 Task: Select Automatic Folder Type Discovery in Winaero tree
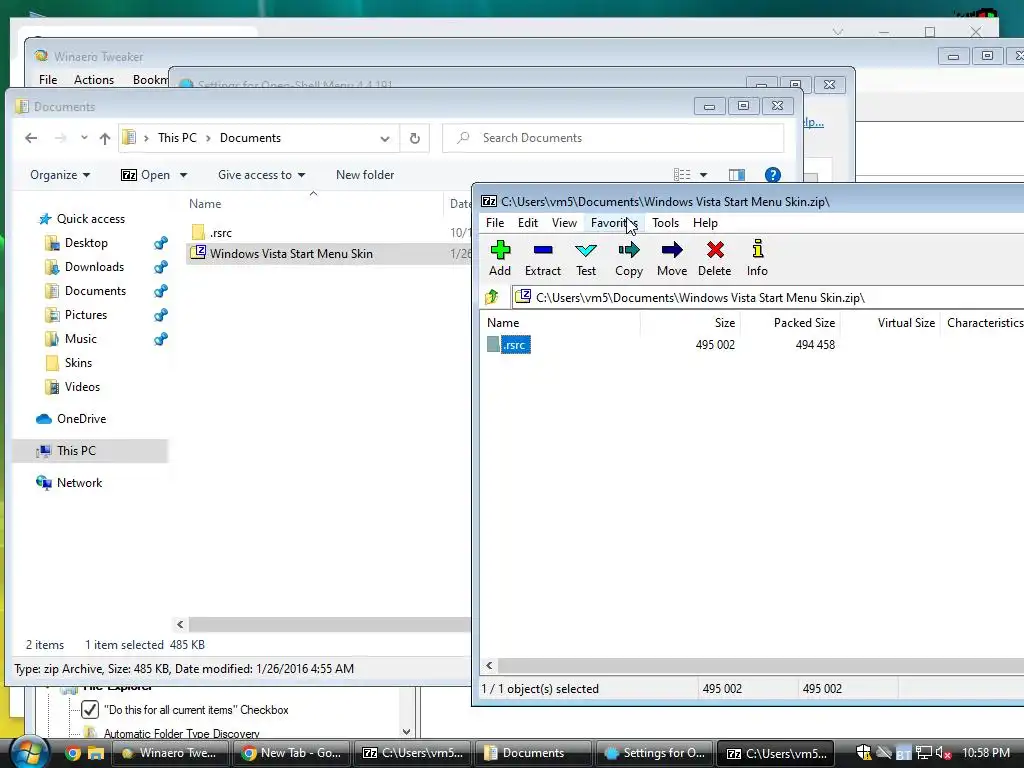181,734
